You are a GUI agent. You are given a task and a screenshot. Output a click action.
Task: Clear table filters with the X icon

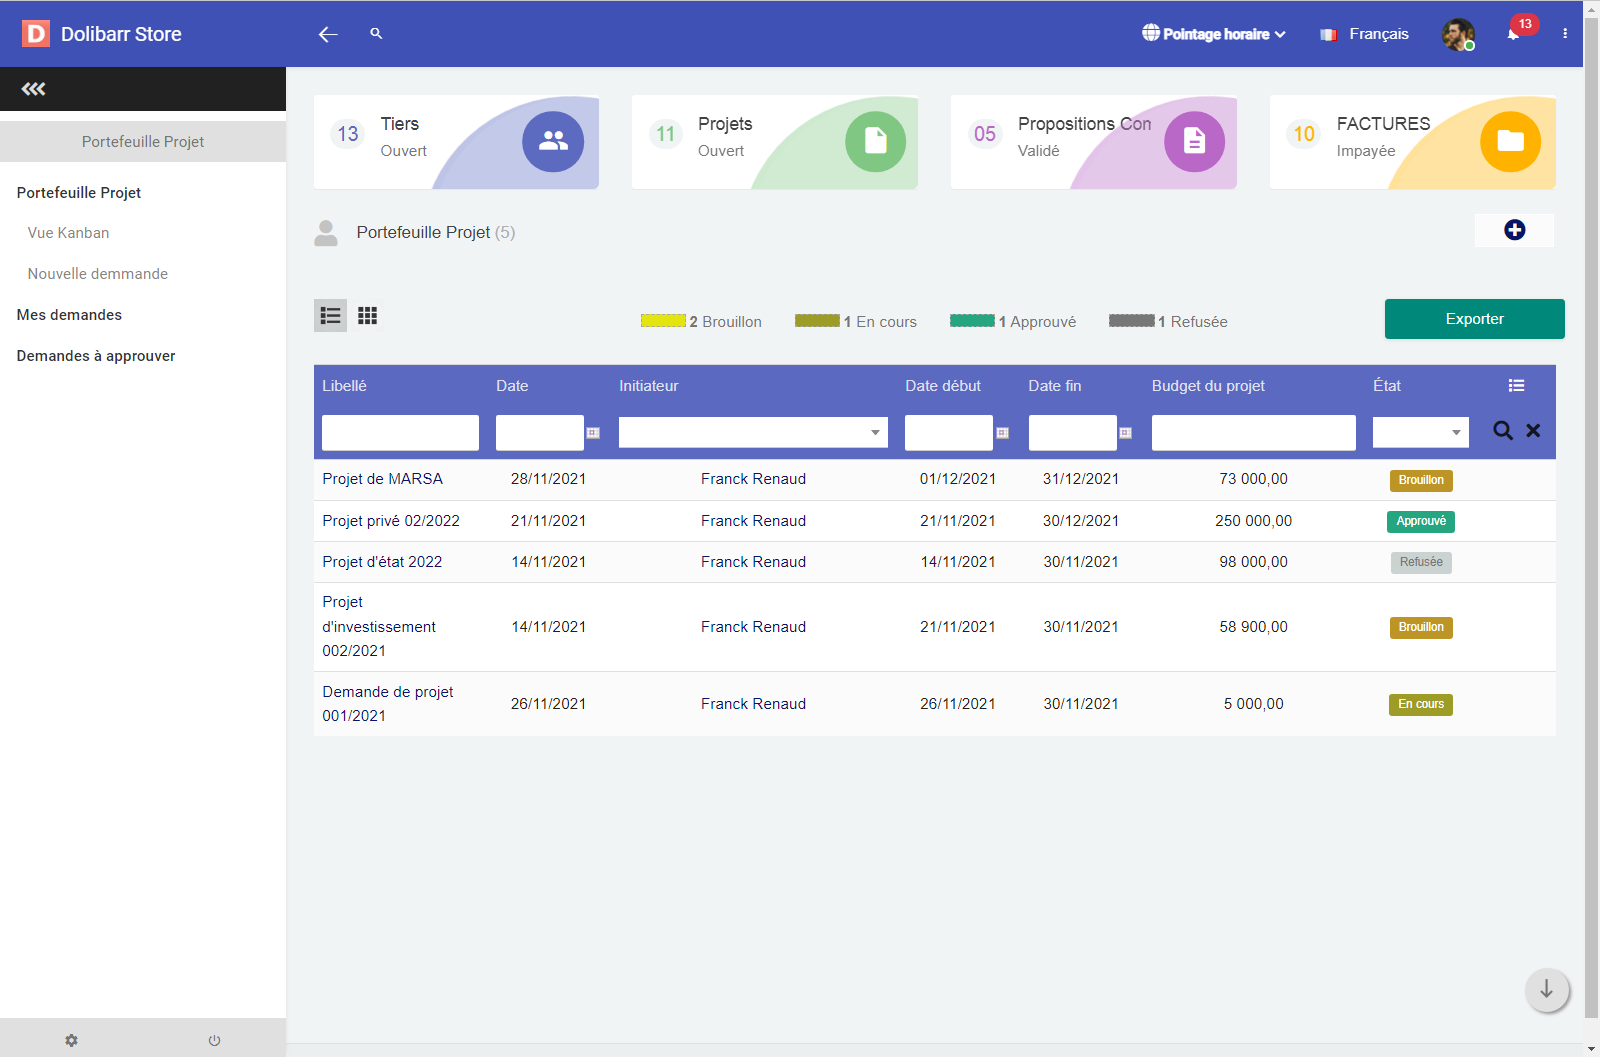coord(1533,431)
